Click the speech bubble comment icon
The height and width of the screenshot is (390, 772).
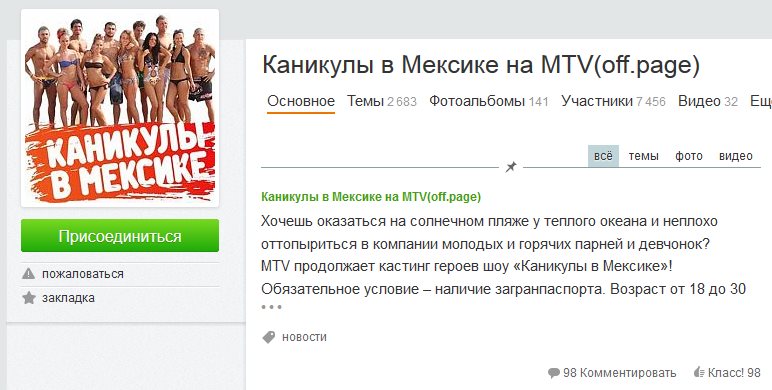[x=554, y=373]
